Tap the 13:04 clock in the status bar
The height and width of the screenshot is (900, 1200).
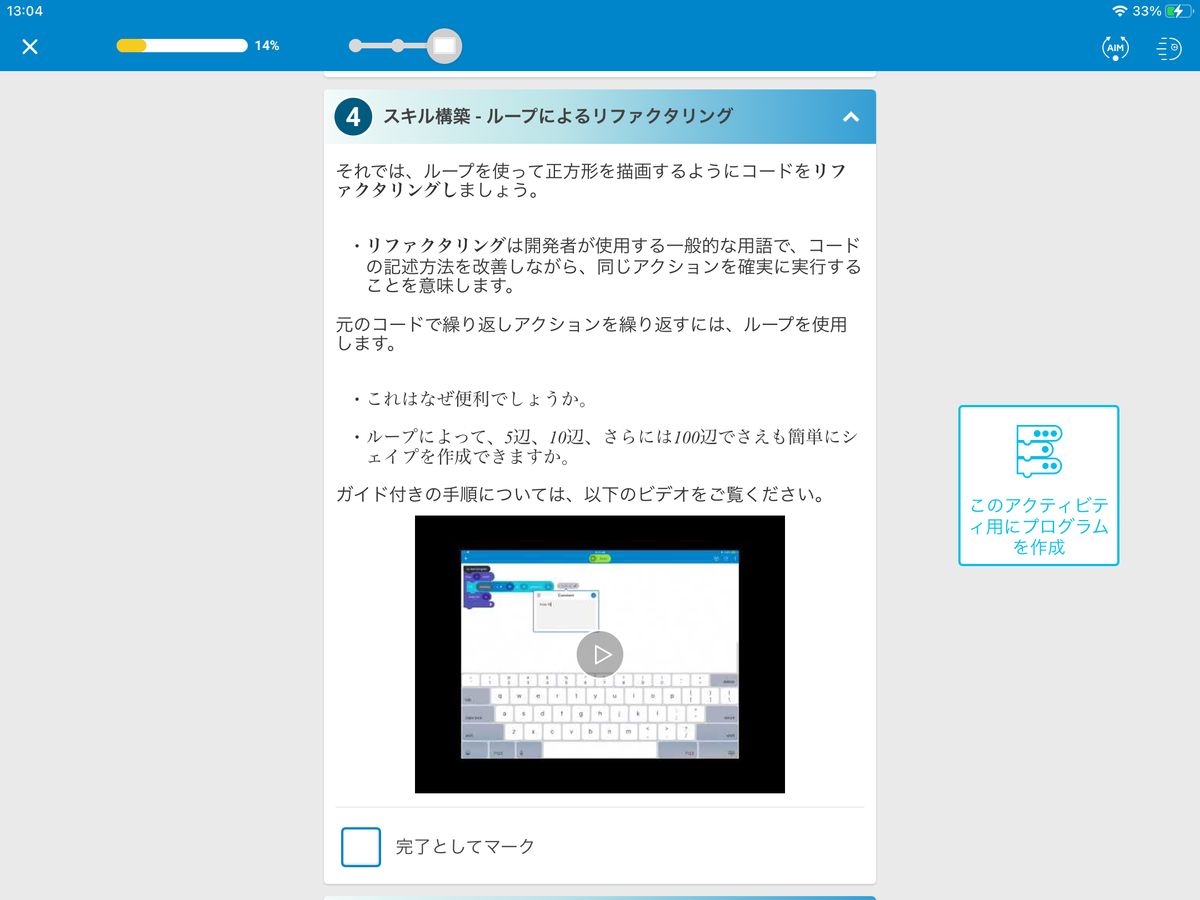click(x=25, y=11)
